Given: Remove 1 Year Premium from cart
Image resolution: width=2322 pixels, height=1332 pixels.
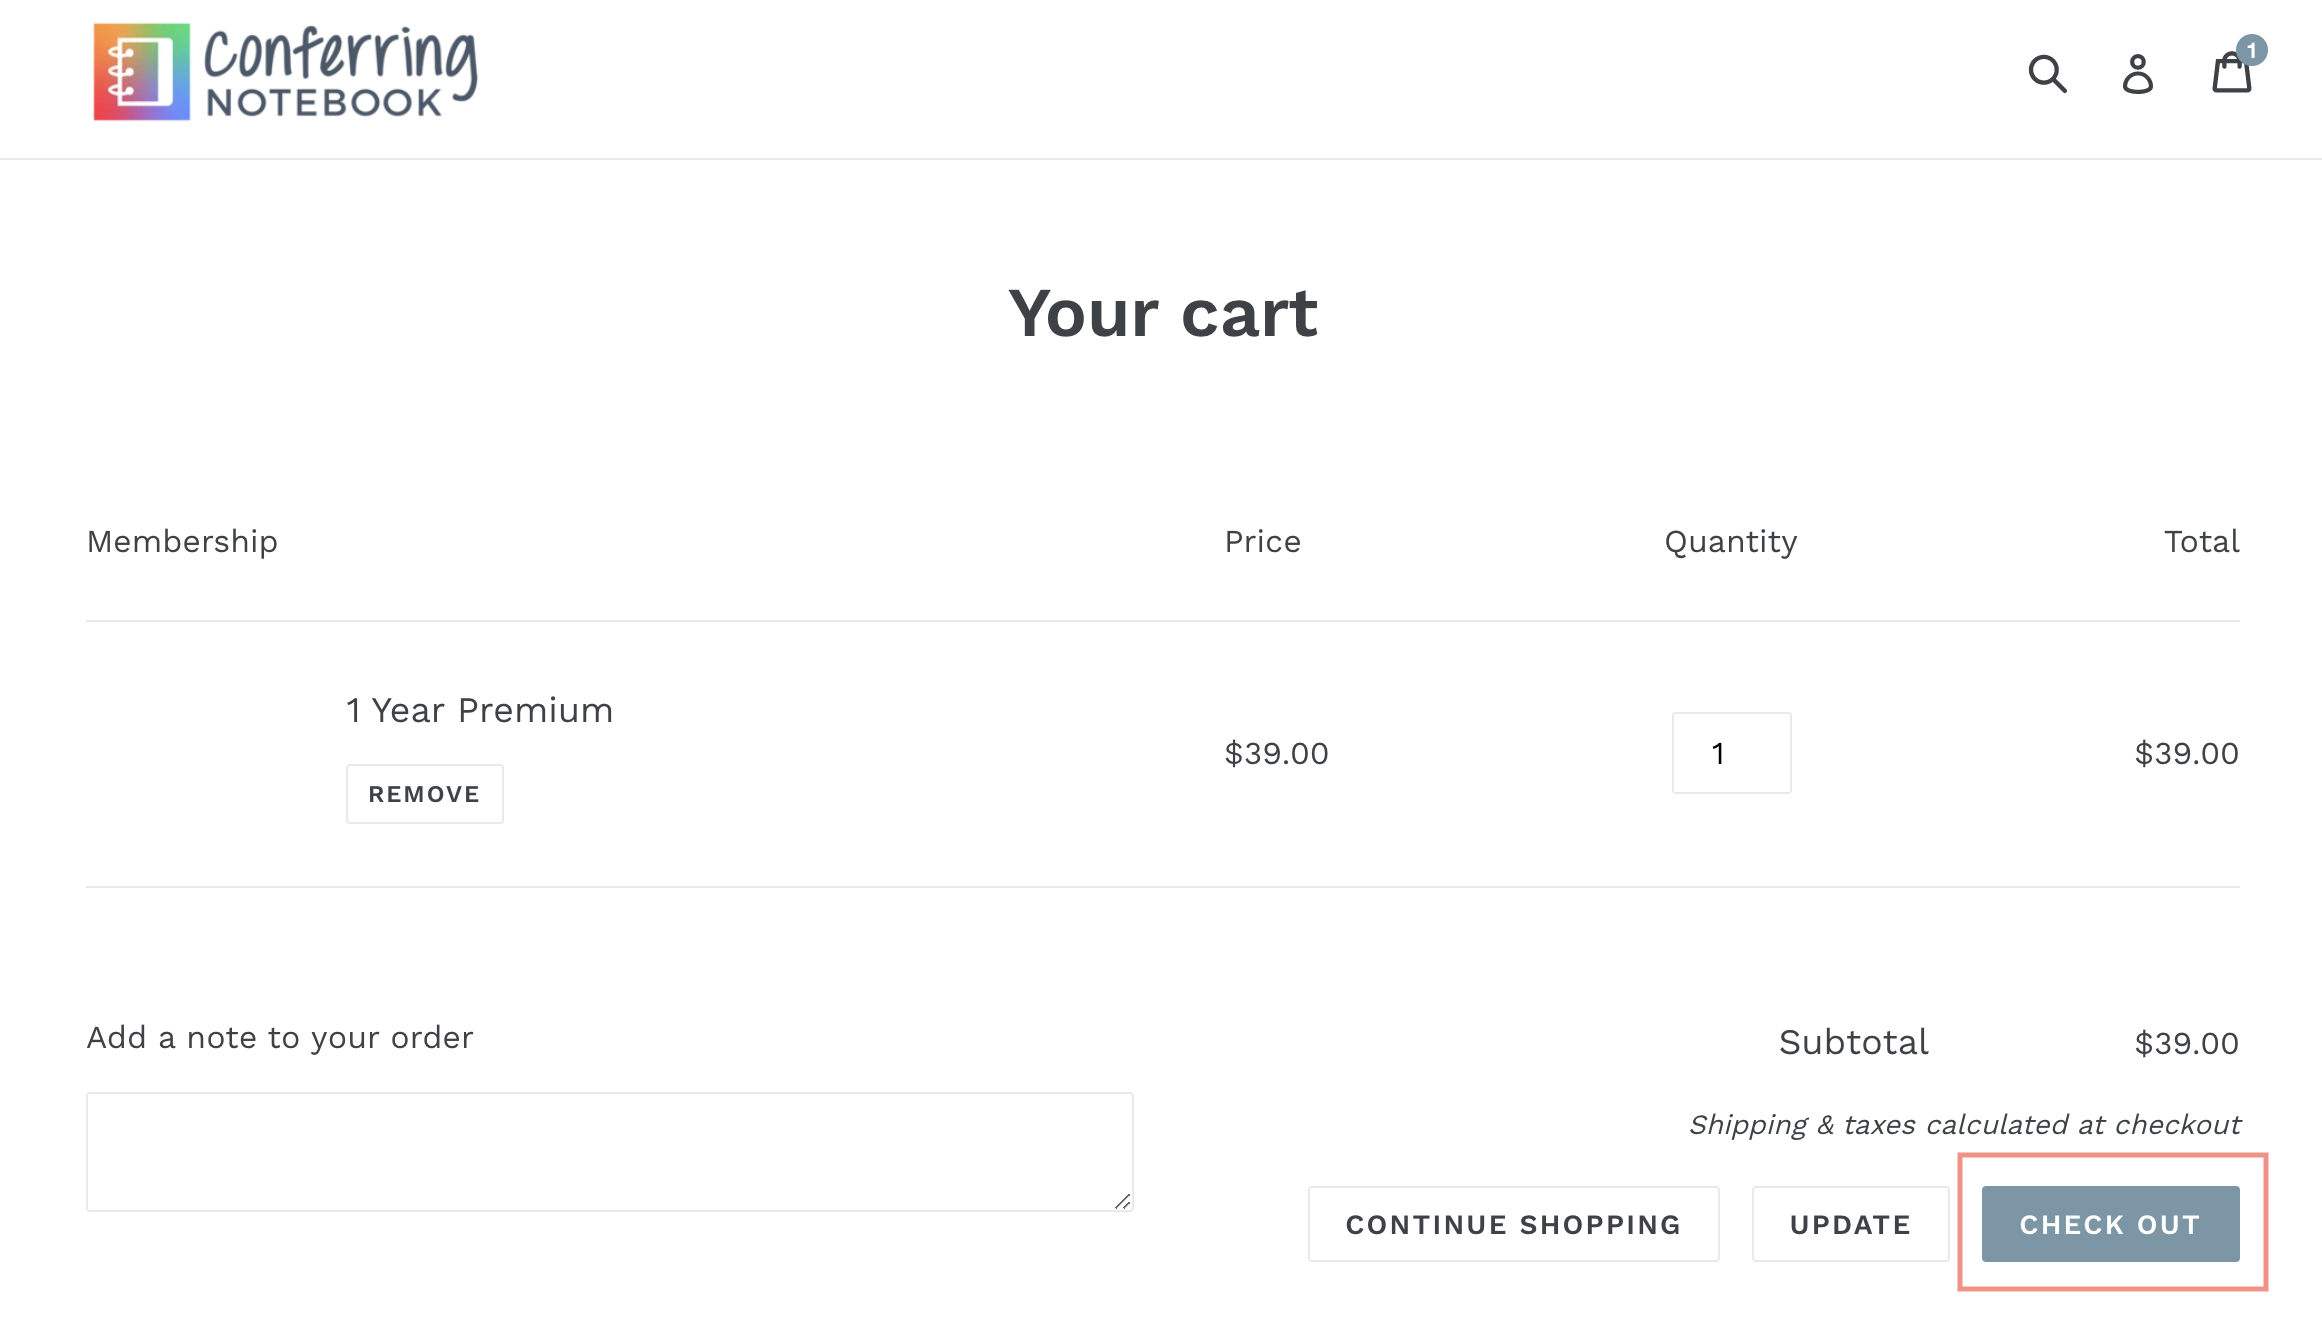Looking at the screenshot, I should tap(424, 794).
